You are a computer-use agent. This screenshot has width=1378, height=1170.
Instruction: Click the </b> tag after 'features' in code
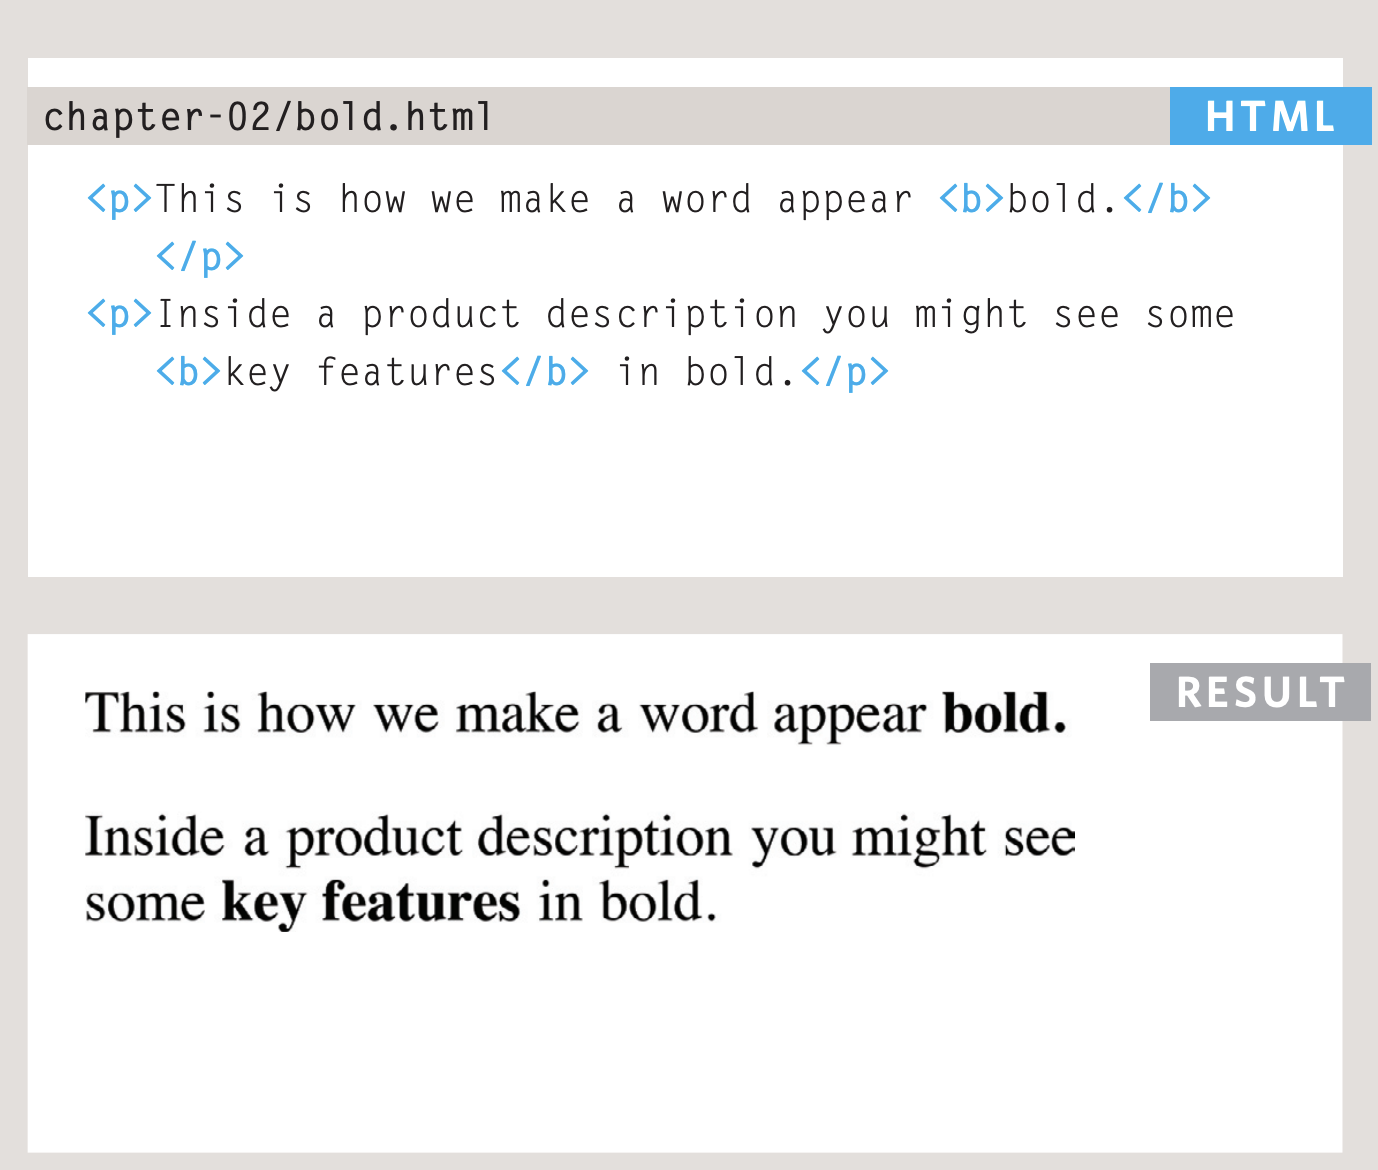click(x=545, y=372)
